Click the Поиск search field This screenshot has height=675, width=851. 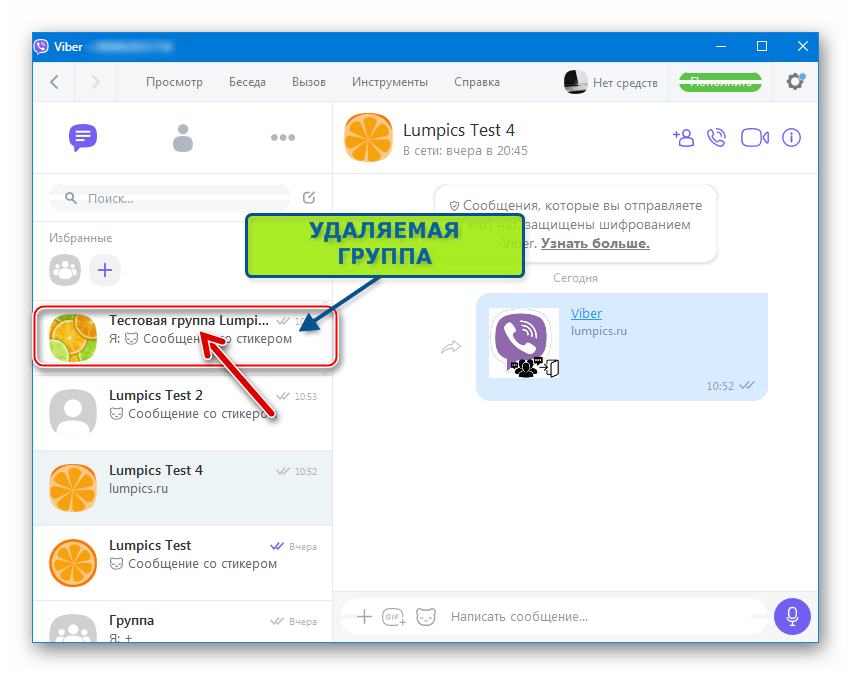[170, 198]
